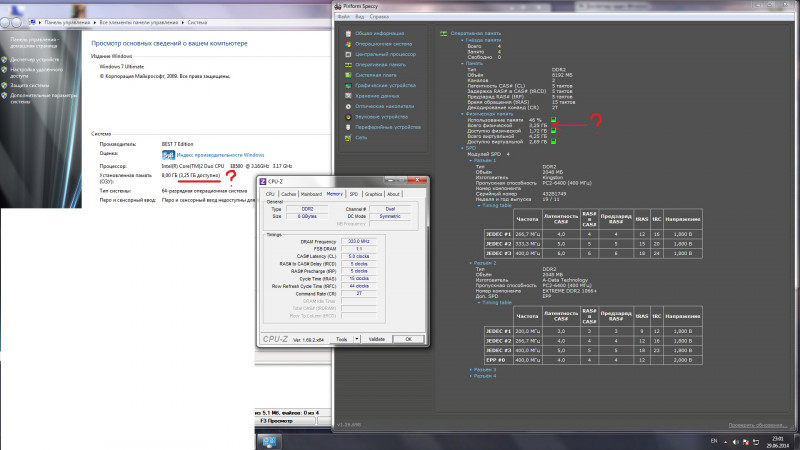Select Звуковые устройства speaker icon
The height and width of the screenshot is (450, 800).
coord(347,116)
